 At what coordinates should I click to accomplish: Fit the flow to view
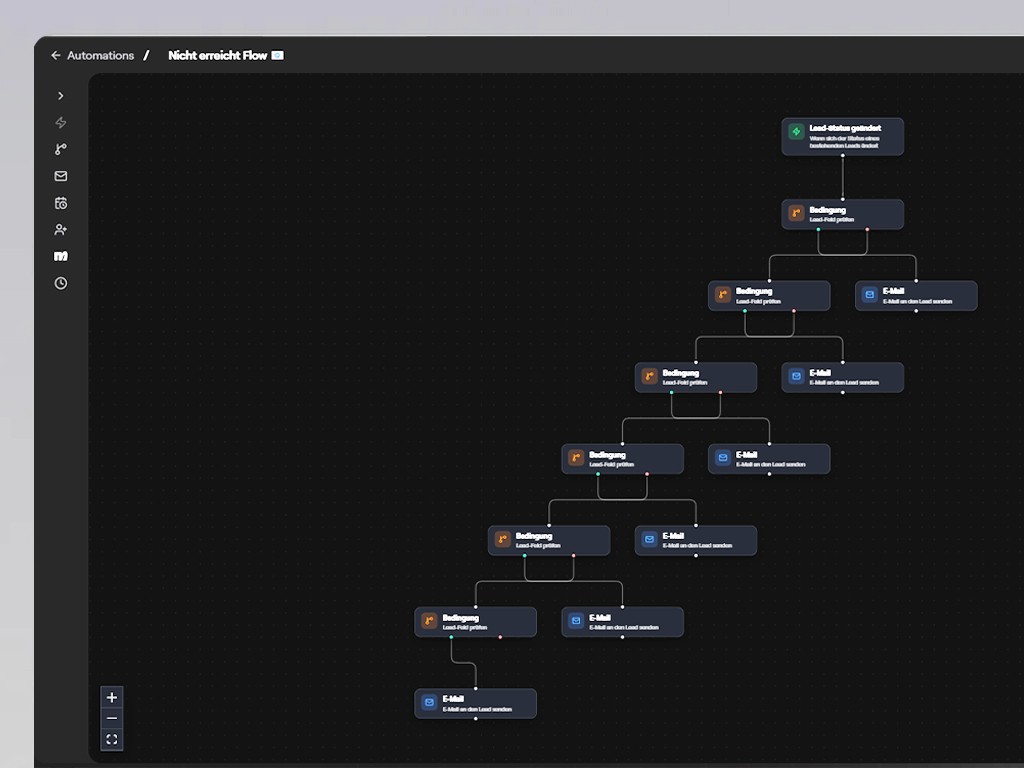pos(112,739)
